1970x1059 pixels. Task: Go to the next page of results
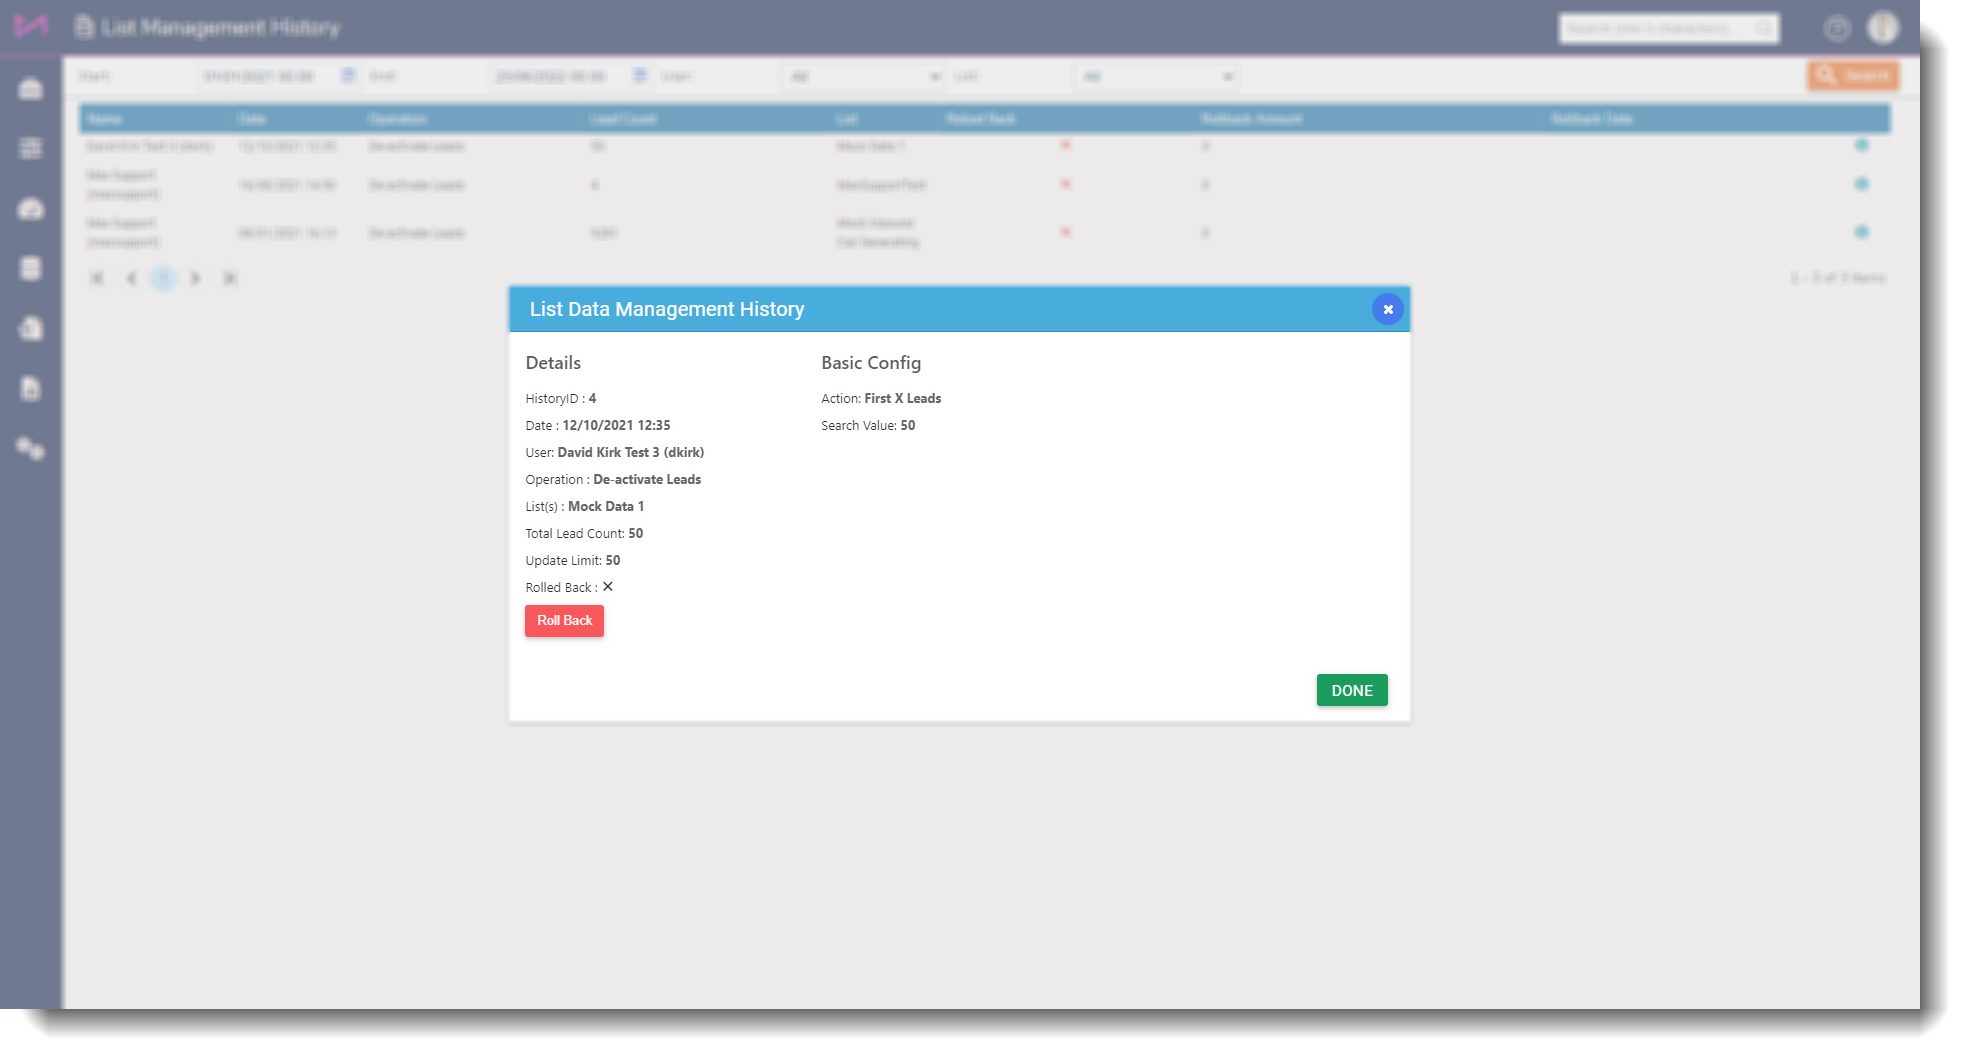pos(196,278)
